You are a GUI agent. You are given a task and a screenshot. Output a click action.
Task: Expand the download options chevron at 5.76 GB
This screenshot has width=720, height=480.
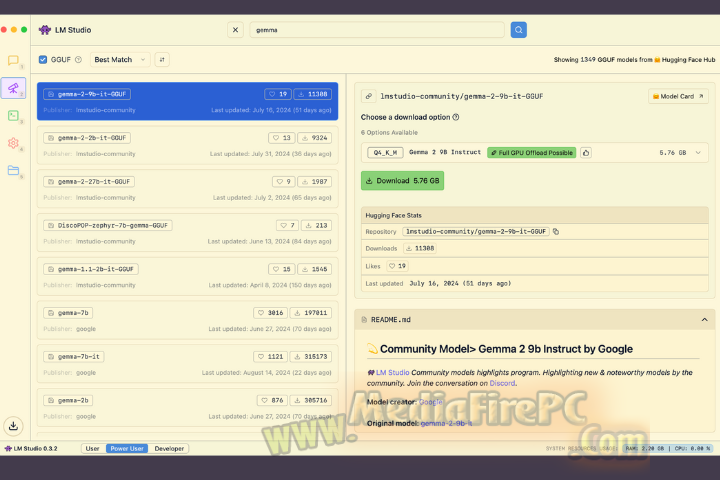click(698, 152)
